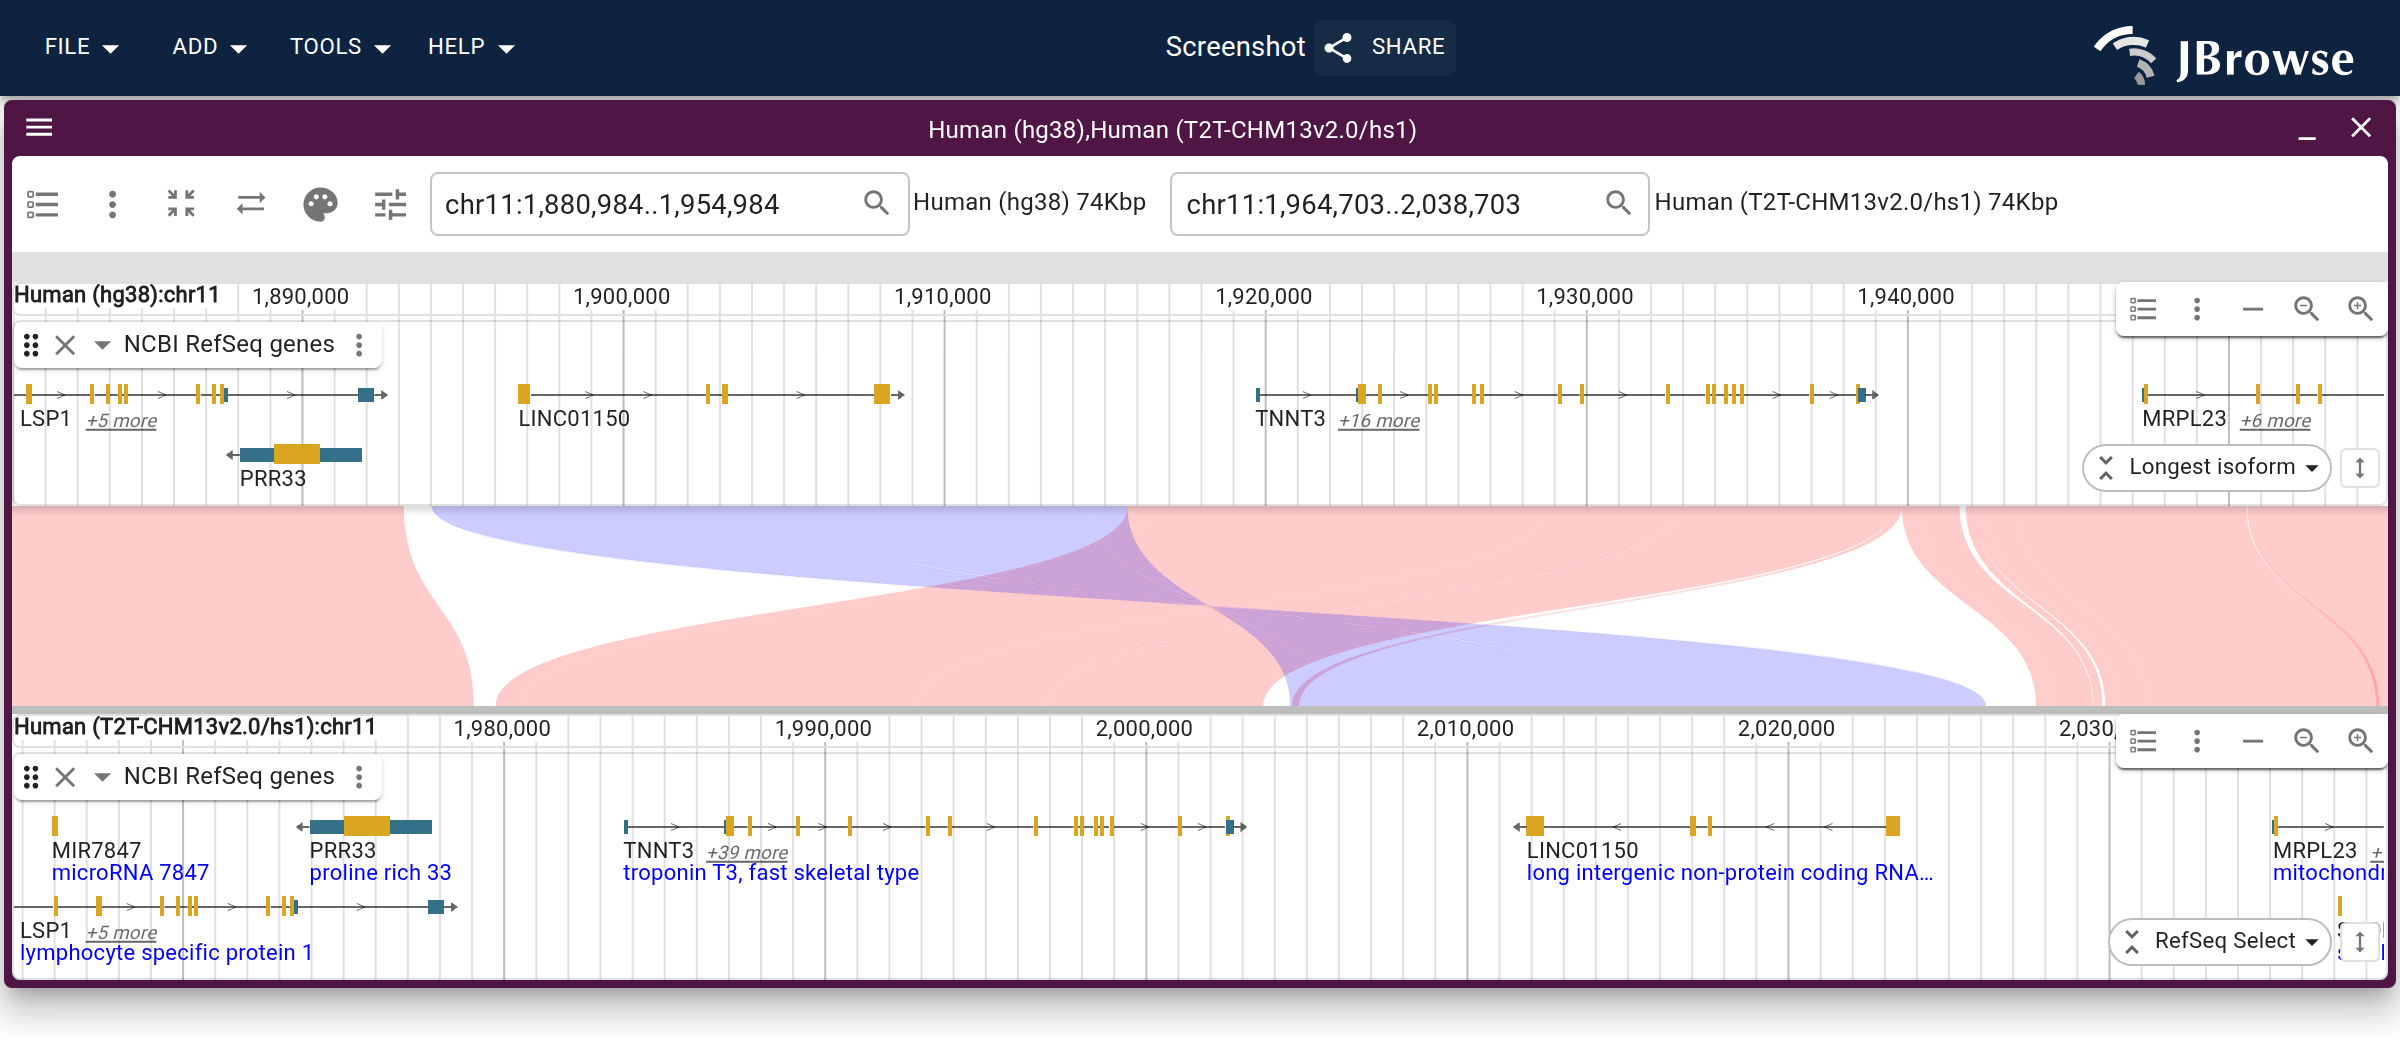The width and height of the screenshot is (2400, 1040).
Task: Close the top NCBI RefSeq genes track
Action: click(65, 345)
